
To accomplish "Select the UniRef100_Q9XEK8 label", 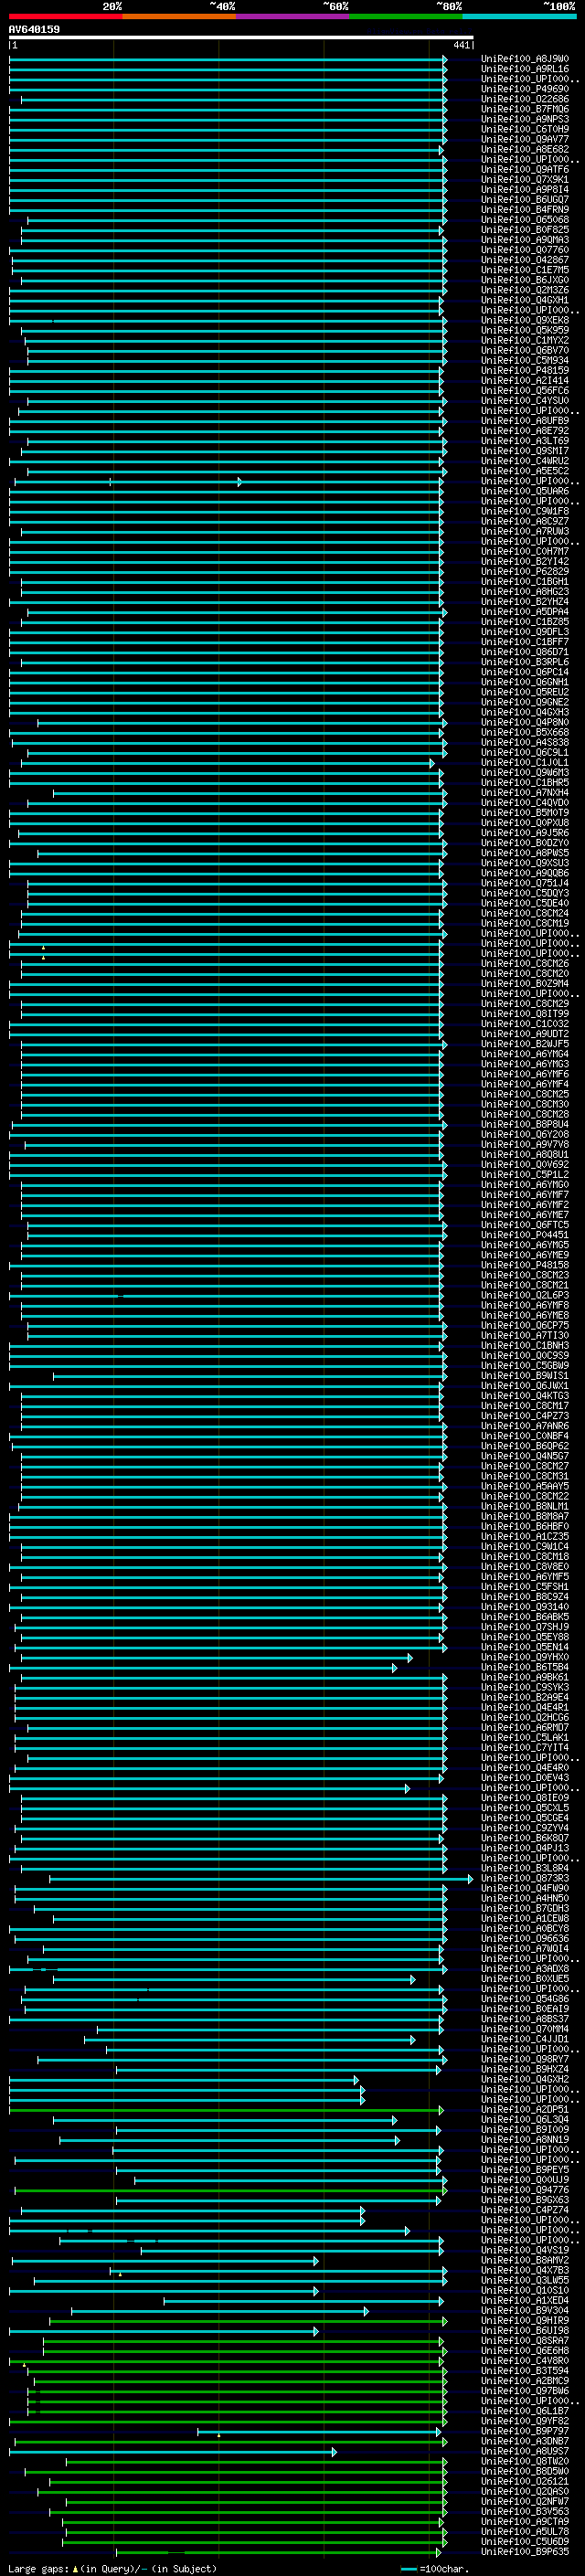I will tap(525, 320).
